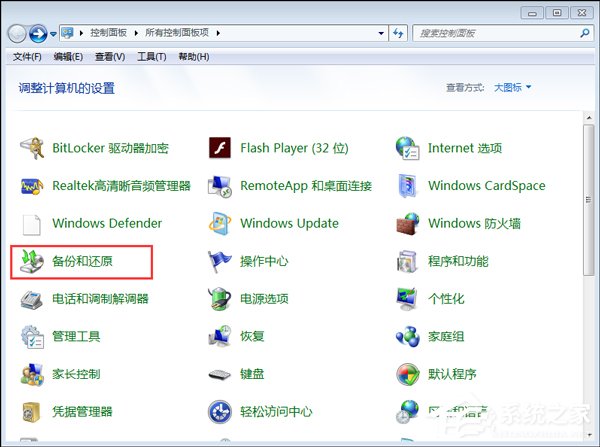Open the 文件(F) menu

27,57
